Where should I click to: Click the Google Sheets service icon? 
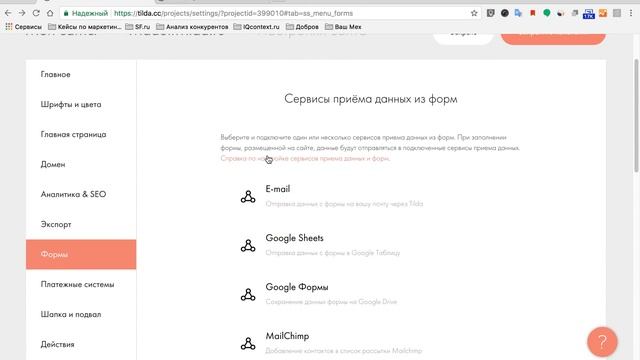(x=248, y=245)
